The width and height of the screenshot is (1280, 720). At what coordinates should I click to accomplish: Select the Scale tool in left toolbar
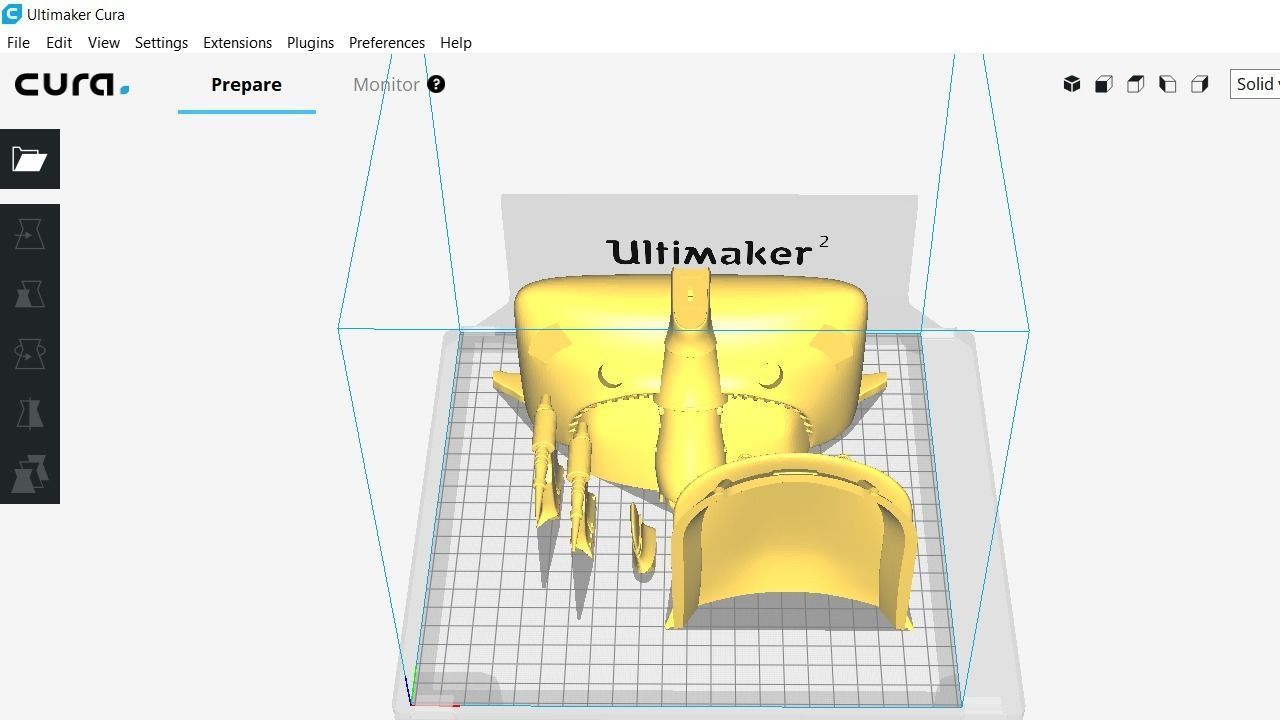(x=29, y=294)
